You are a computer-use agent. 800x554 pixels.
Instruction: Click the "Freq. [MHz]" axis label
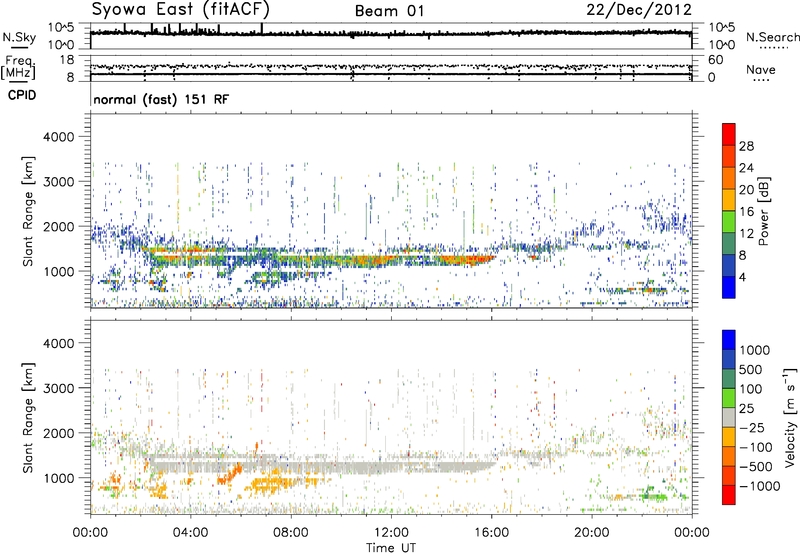18,68
